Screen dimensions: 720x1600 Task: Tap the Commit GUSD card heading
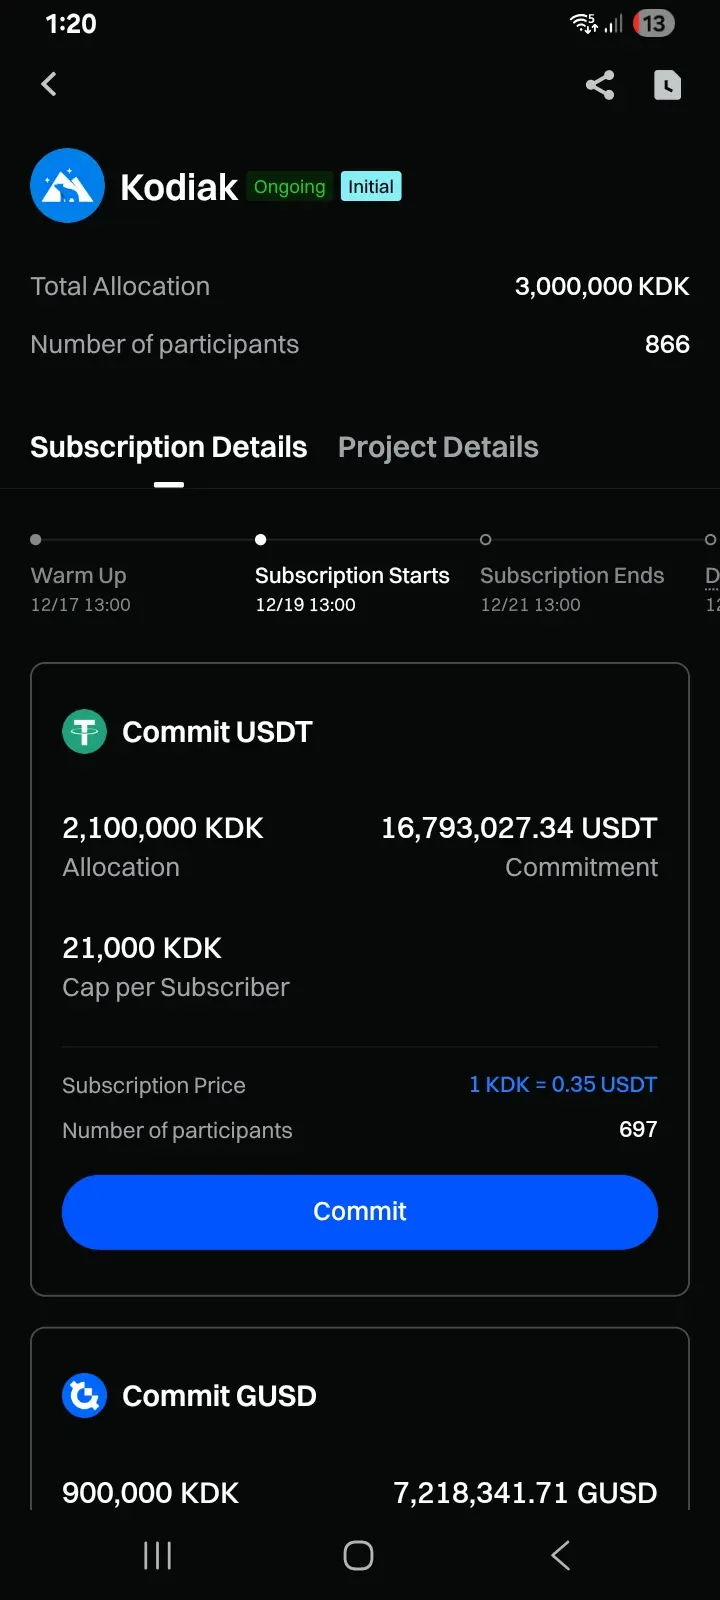[x=219, y=1396]
